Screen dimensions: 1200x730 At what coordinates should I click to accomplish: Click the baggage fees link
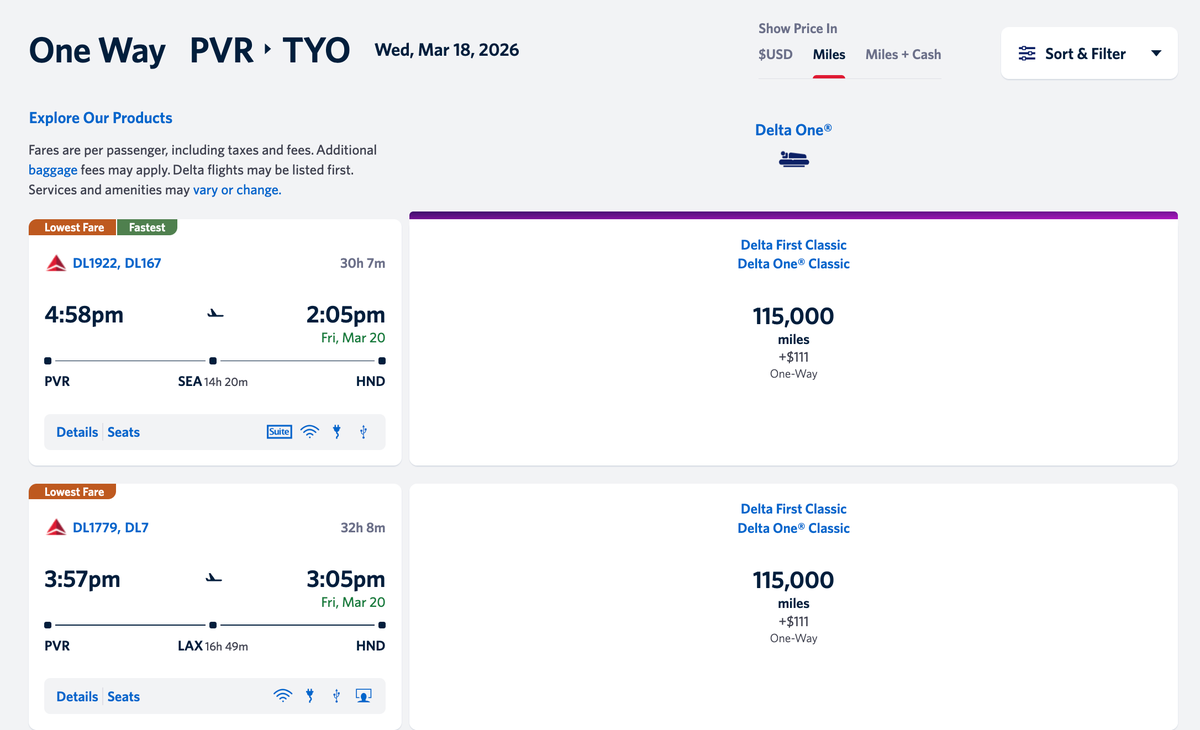coord(52,170)
